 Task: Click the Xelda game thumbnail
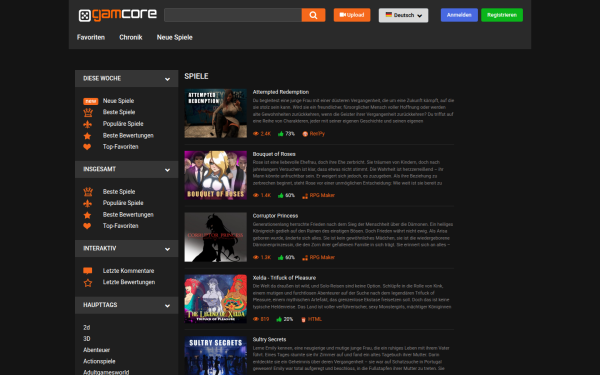(x=215, y=299)
